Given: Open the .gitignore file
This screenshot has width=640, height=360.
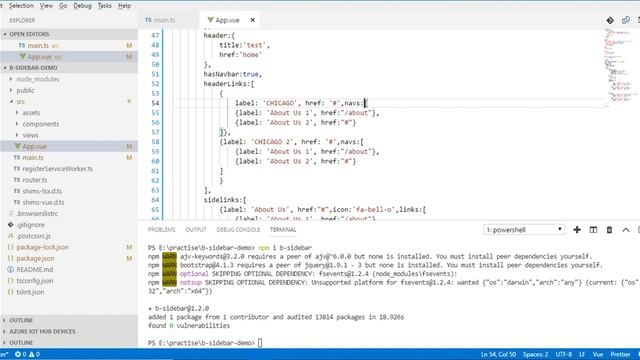Looking at the screenshot, I should (x=30, y=224).
